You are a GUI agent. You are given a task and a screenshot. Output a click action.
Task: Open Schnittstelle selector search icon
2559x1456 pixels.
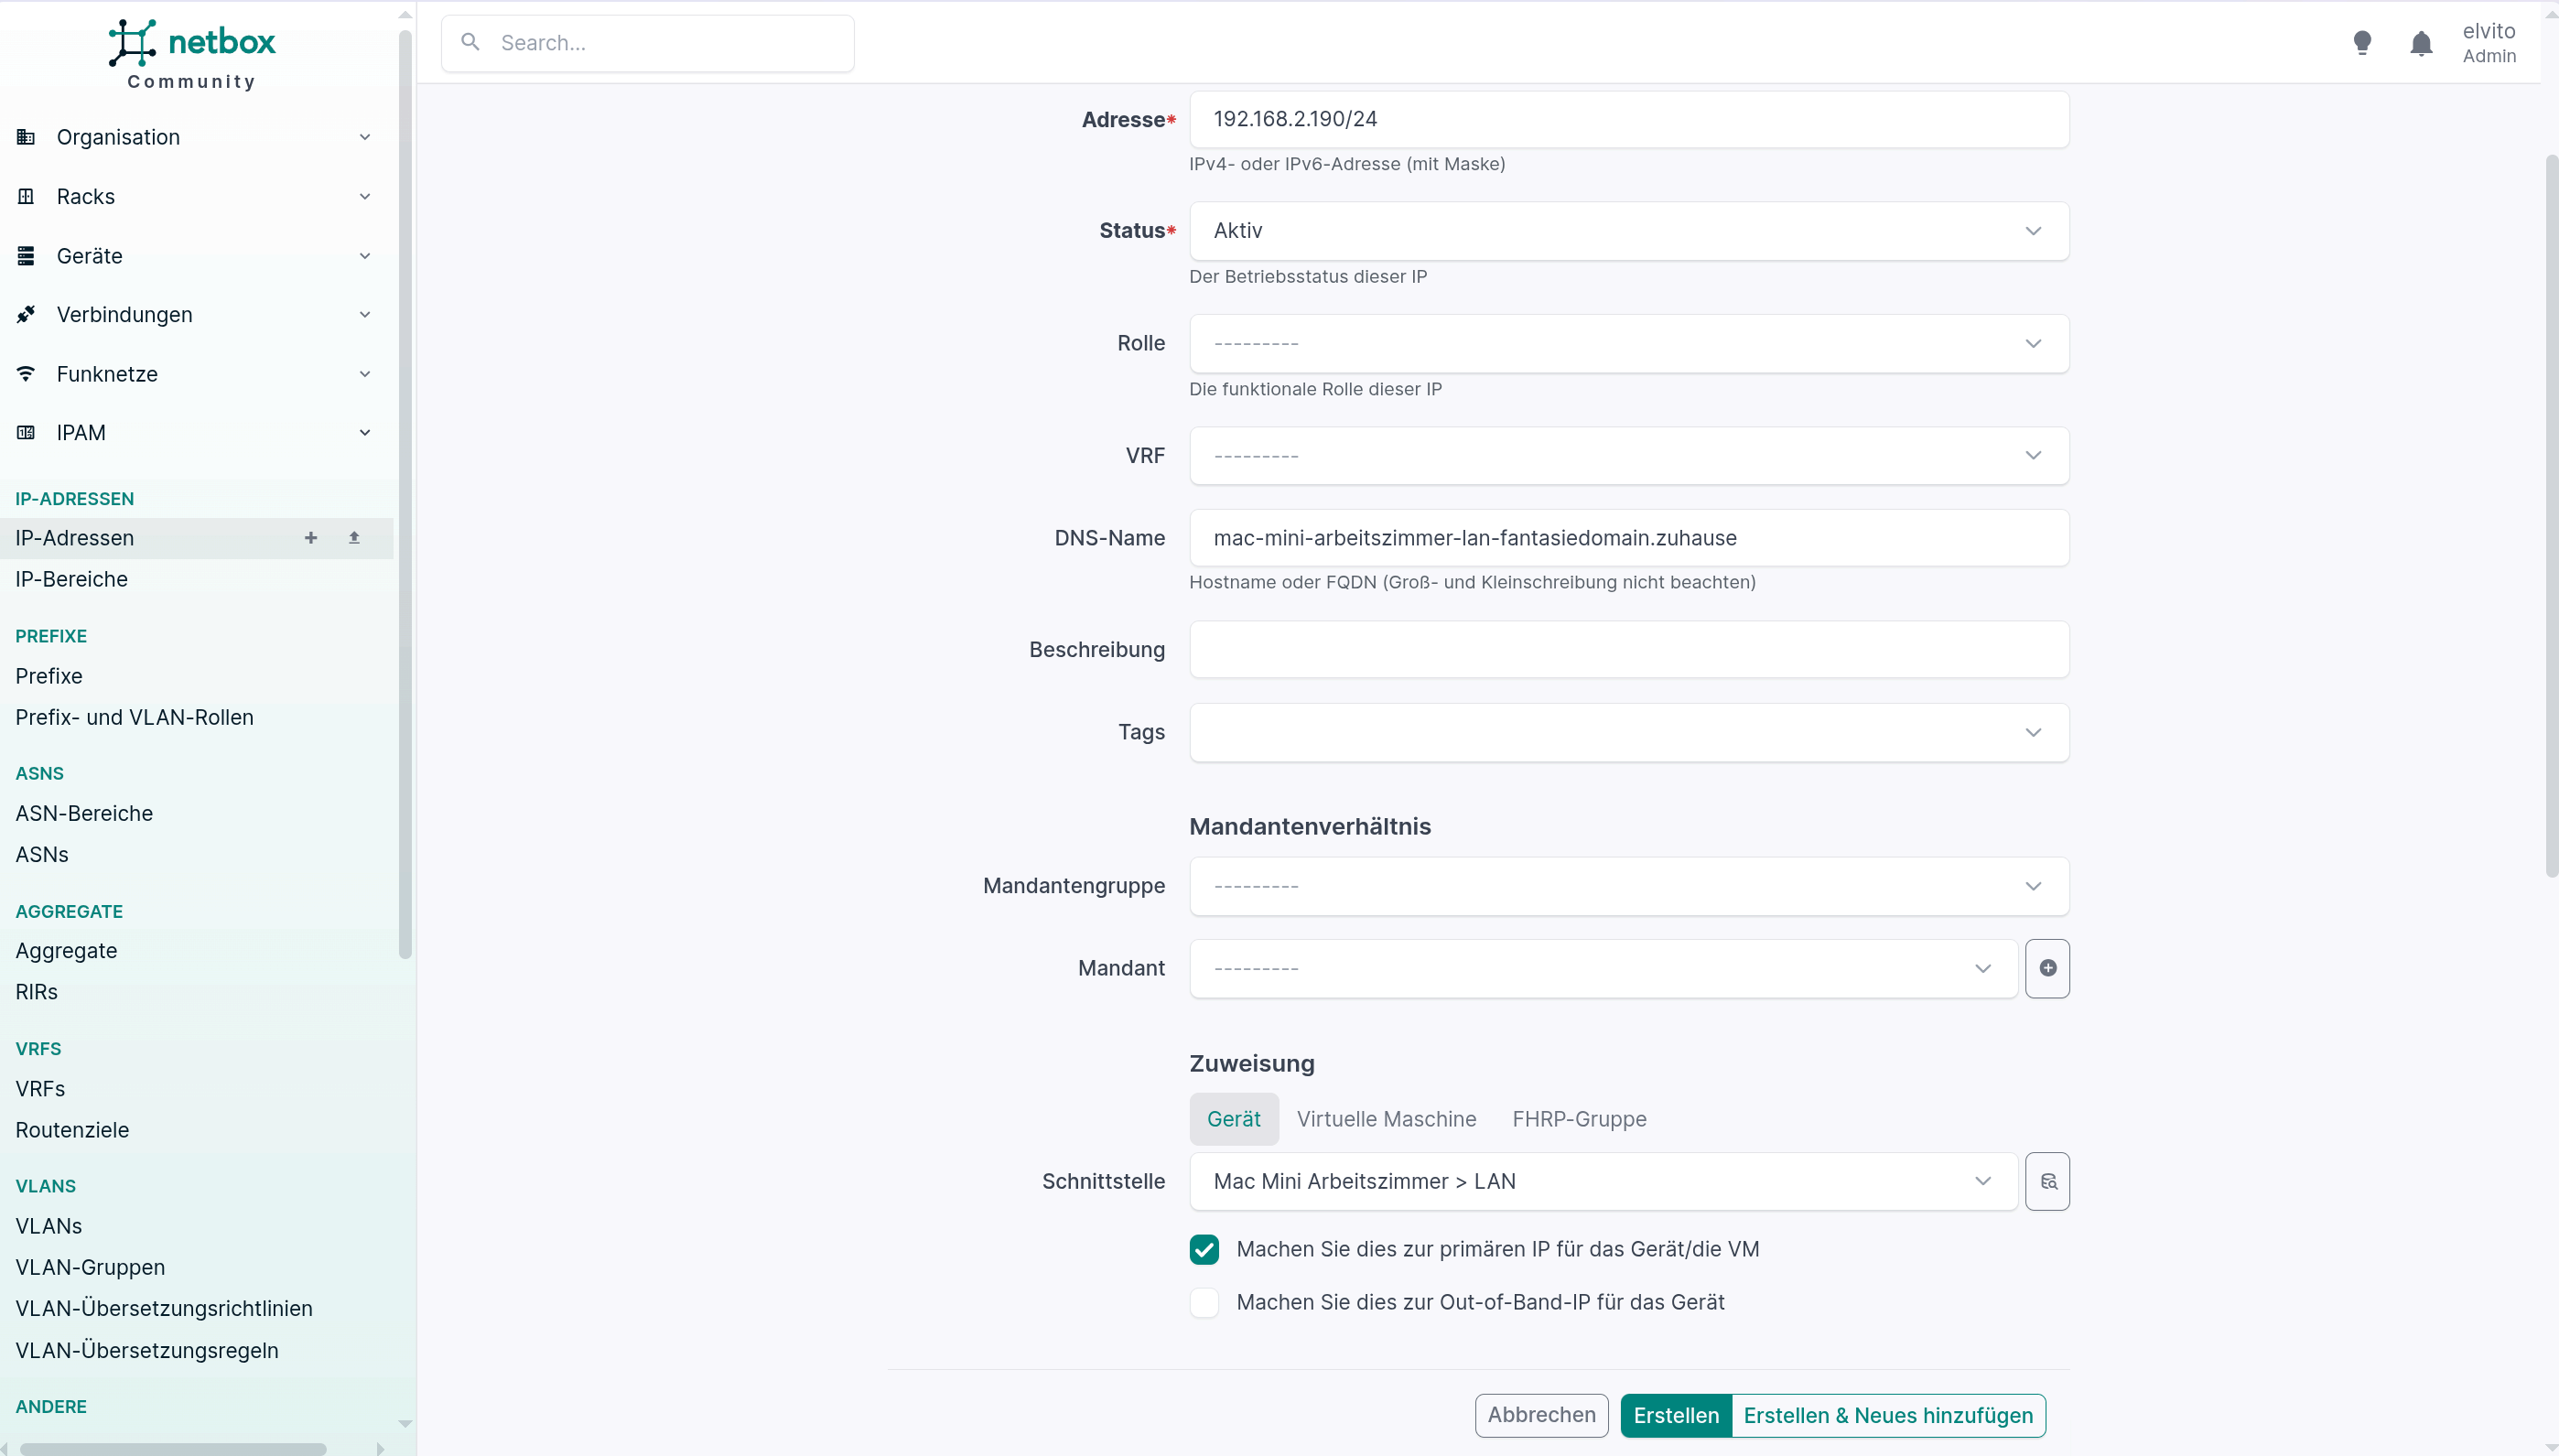click(2047, 1181)
